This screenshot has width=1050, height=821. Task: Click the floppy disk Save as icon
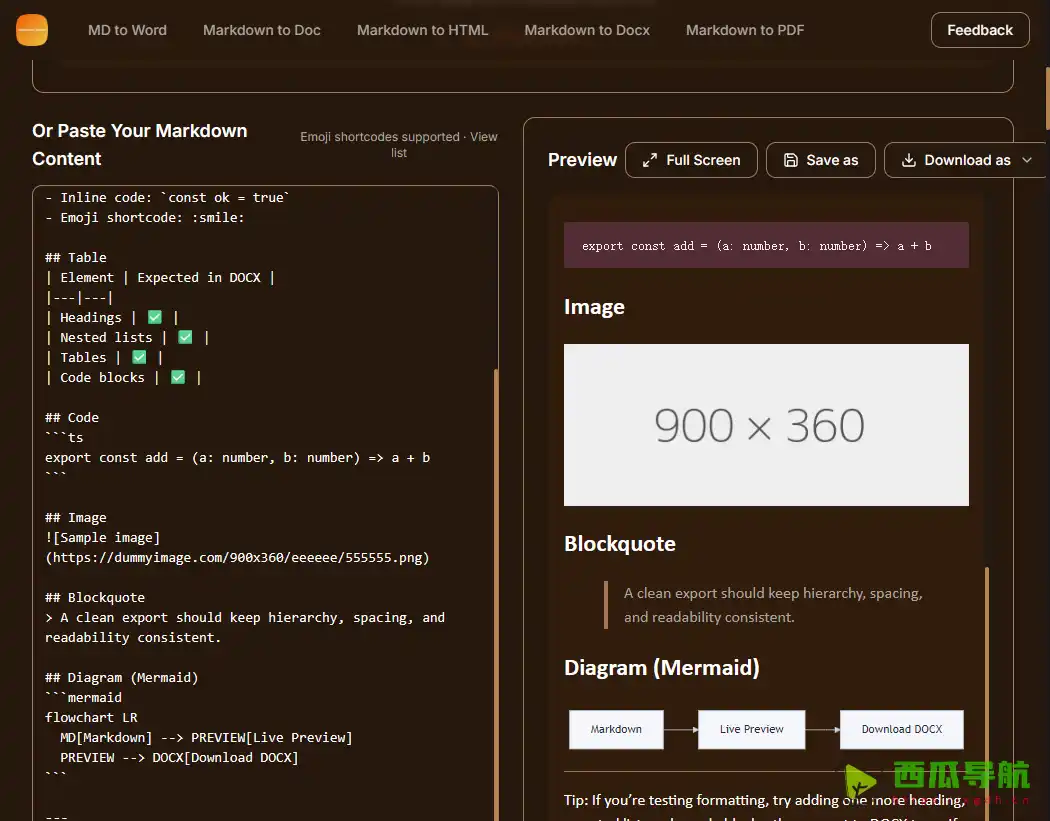pos(791,160)
